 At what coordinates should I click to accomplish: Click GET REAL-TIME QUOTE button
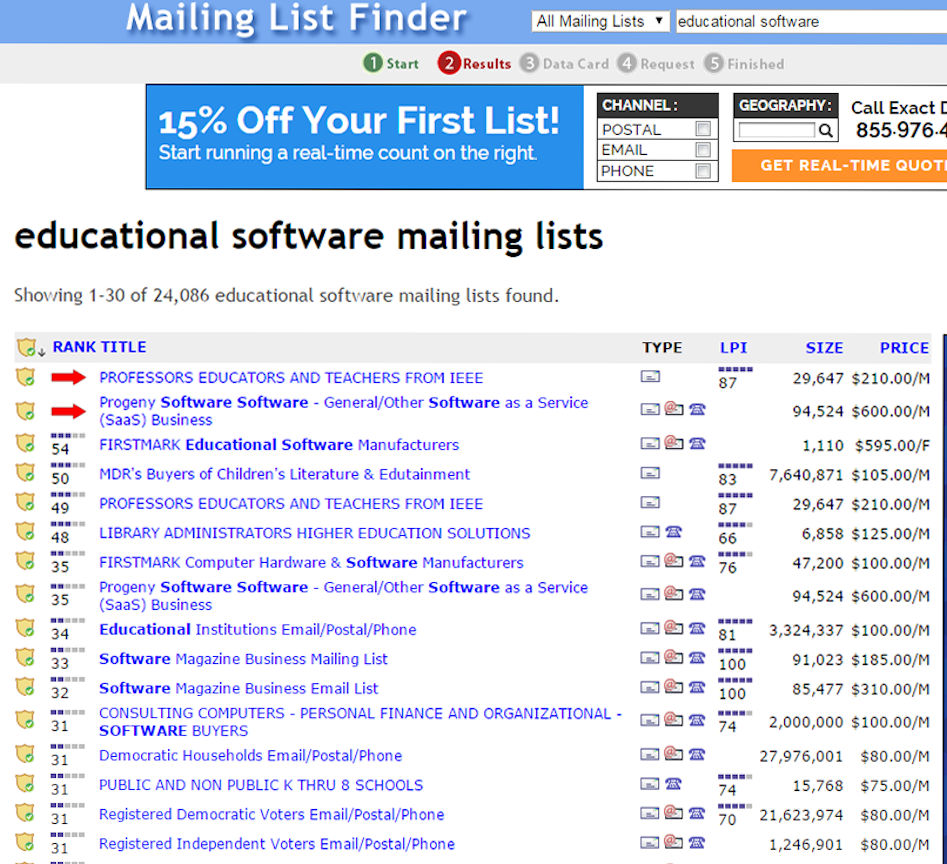839,165
